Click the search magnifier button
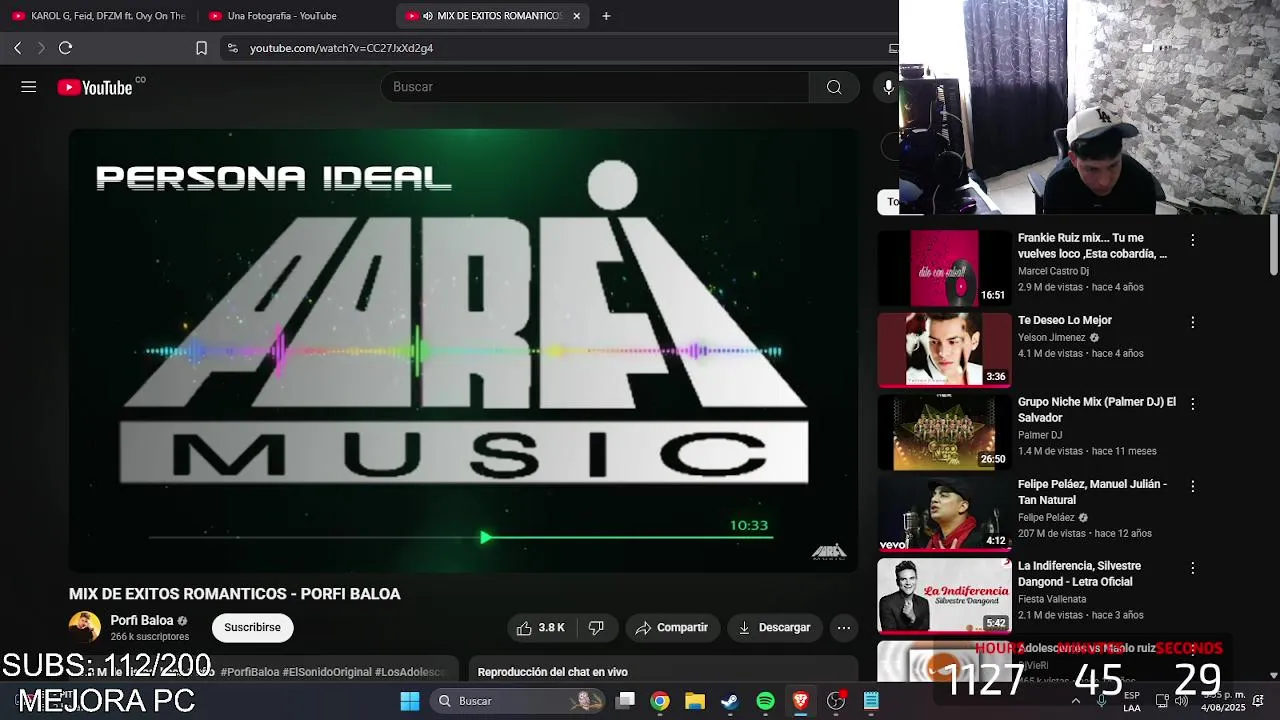The height and width of the screenshot is (720, 1280). pos(834,87)
